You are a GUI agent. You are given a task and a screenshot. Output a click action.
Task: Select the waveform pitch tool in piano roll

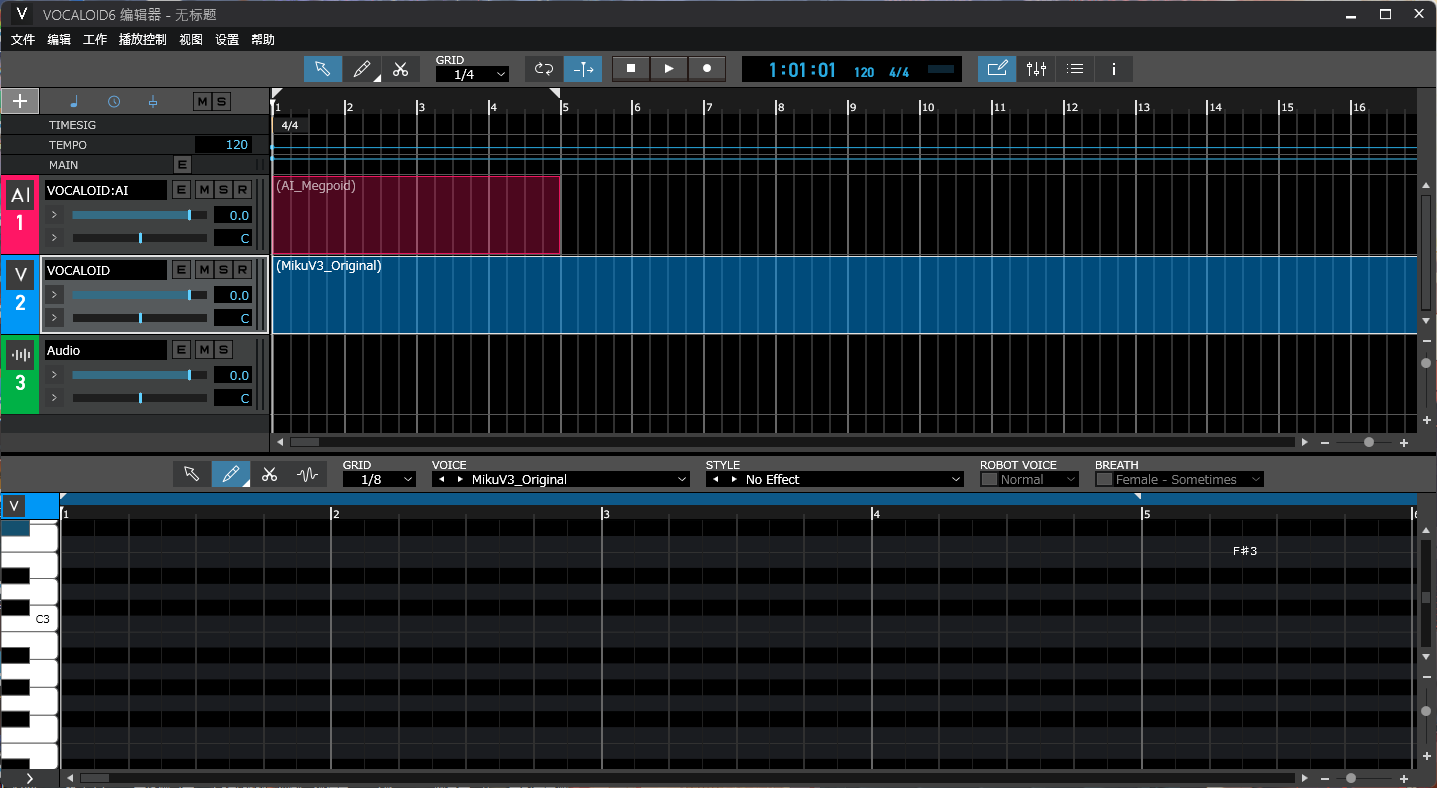click(307, 474)
